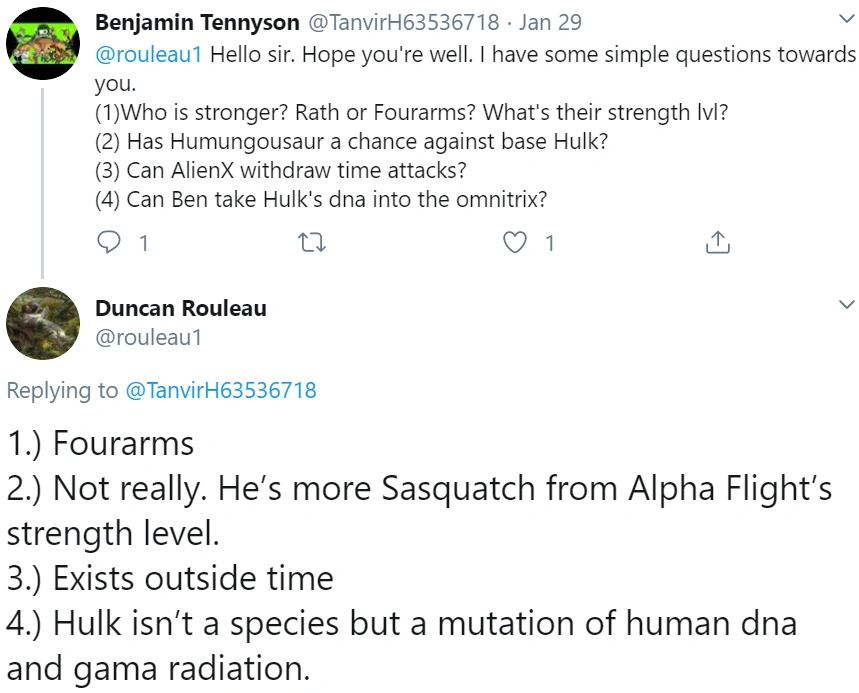Open the share tweet icon

pos(717,242)
